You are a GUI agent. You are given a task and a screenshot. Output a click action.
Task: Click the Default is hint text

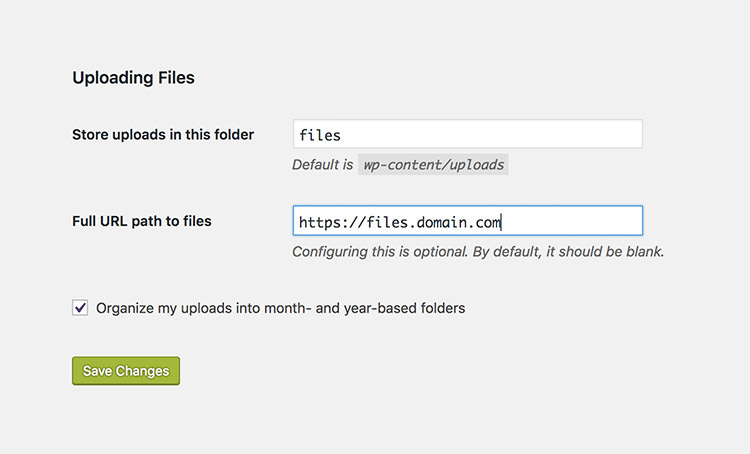[x=322, y=165]
